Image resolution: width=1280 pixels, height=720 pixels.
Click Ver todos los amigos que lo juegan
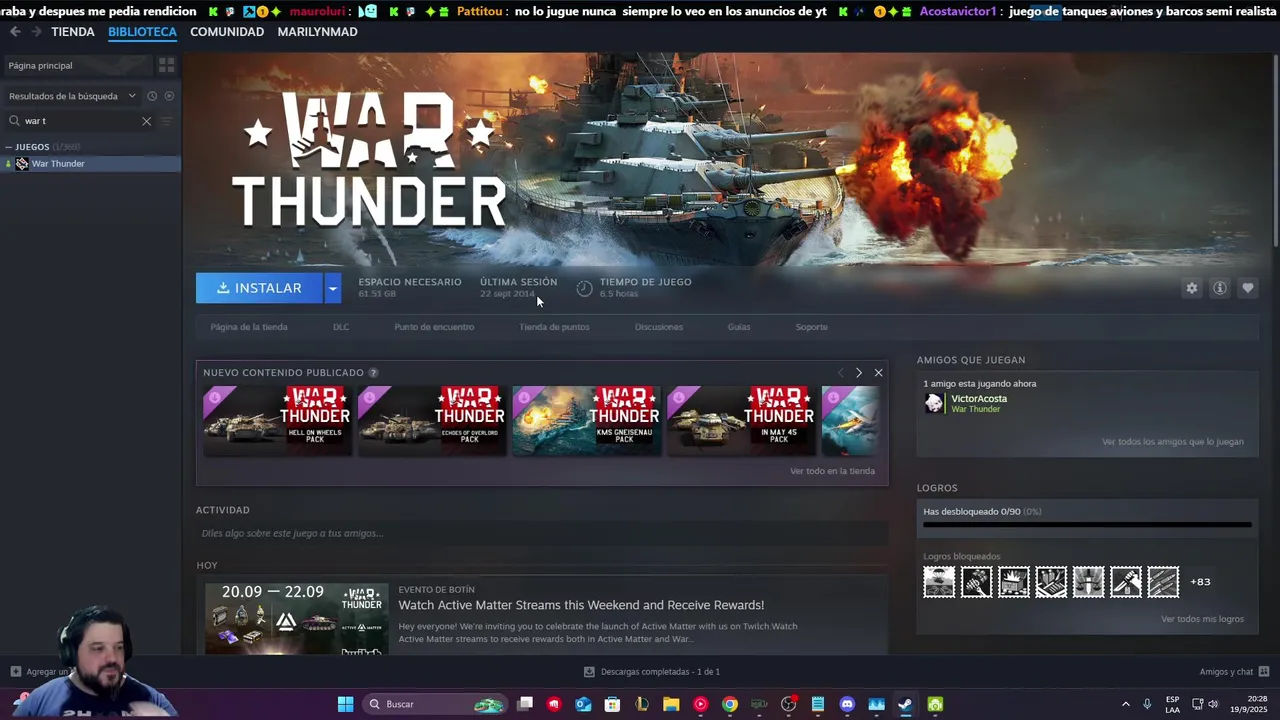pos(1173,442)
